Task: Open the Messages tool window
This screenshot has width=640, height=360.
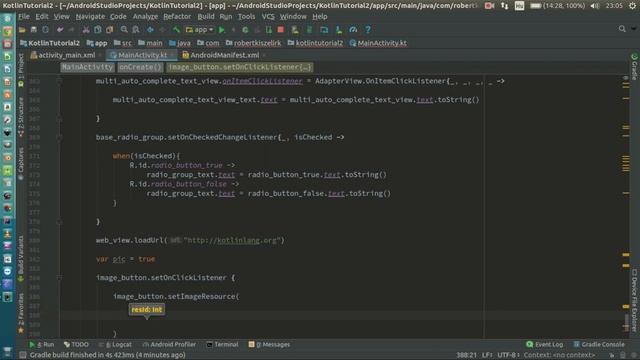Action: 269,344
